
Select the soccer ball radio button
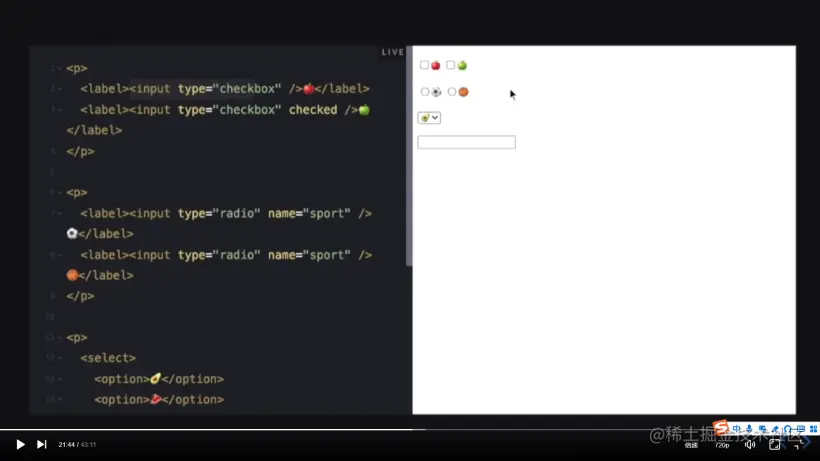pyautogui.click(x=425, y=91)
